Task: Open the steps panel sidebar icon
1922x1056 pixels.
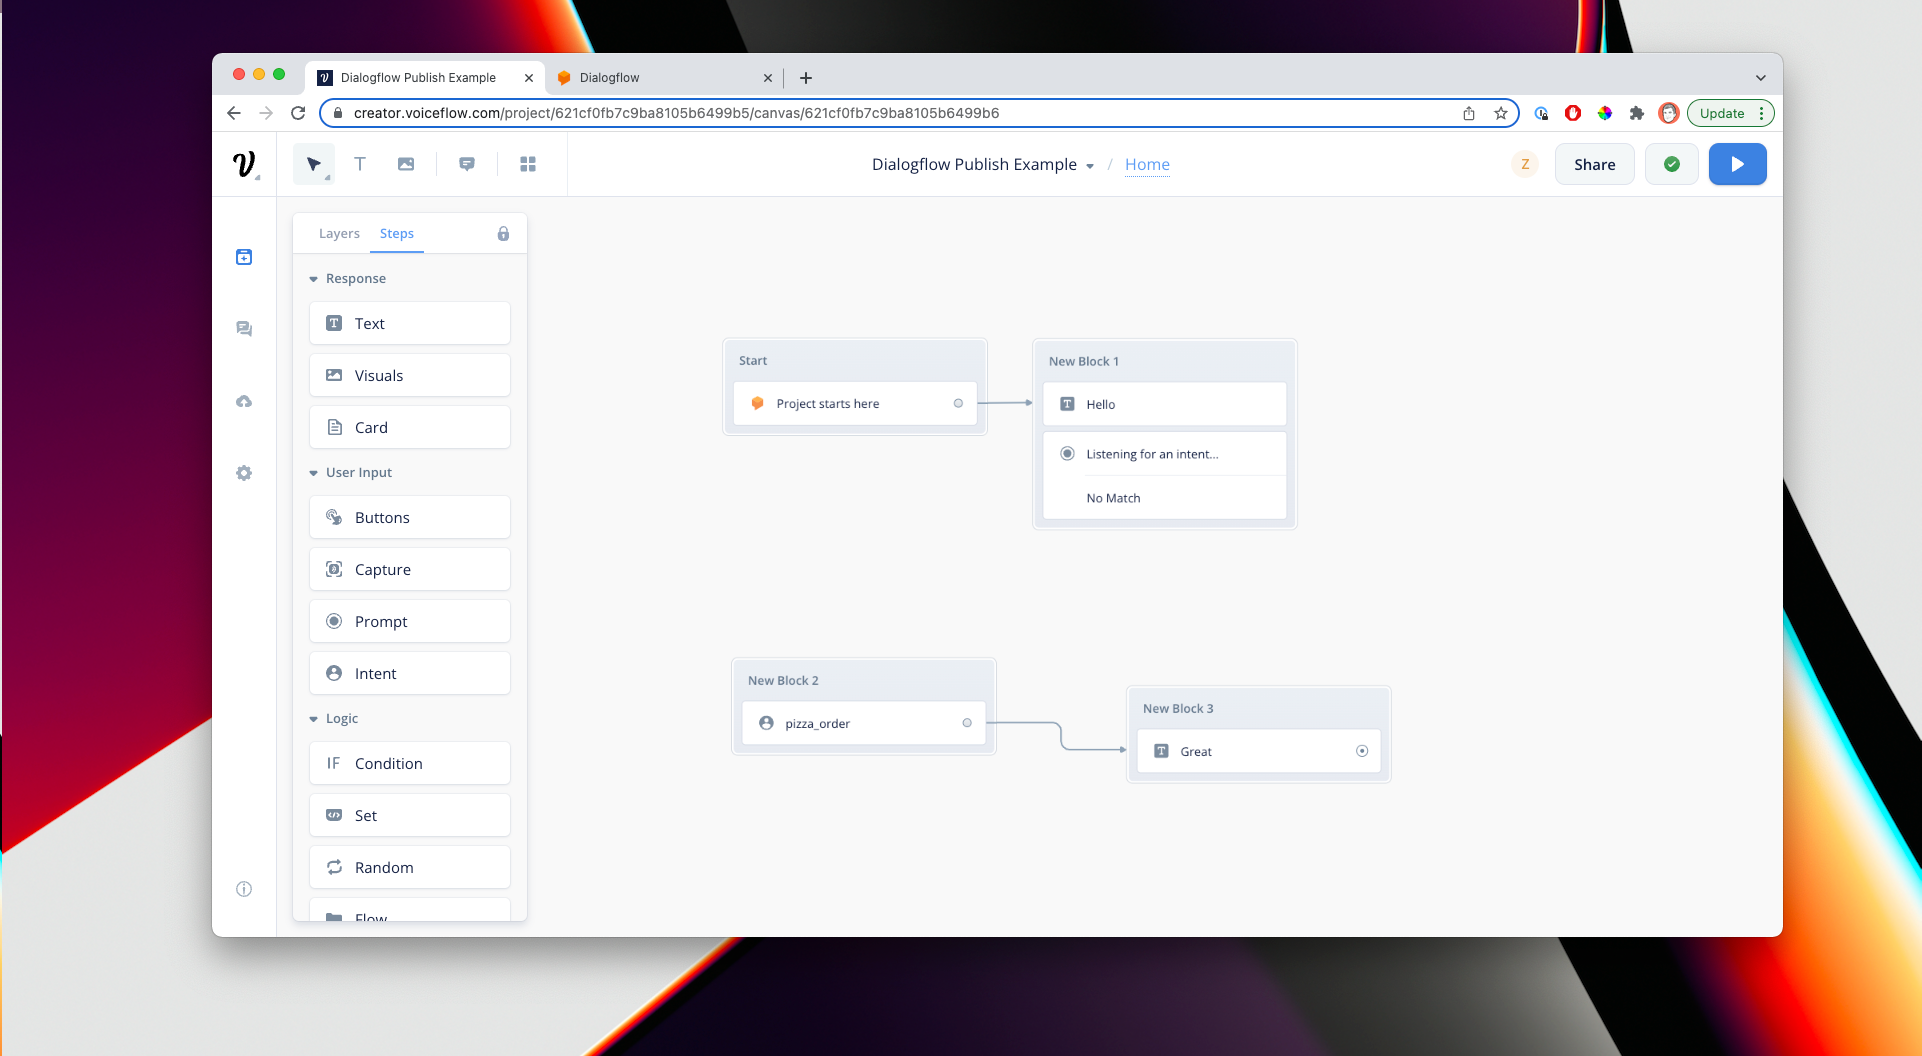Action: pos(244,257)
